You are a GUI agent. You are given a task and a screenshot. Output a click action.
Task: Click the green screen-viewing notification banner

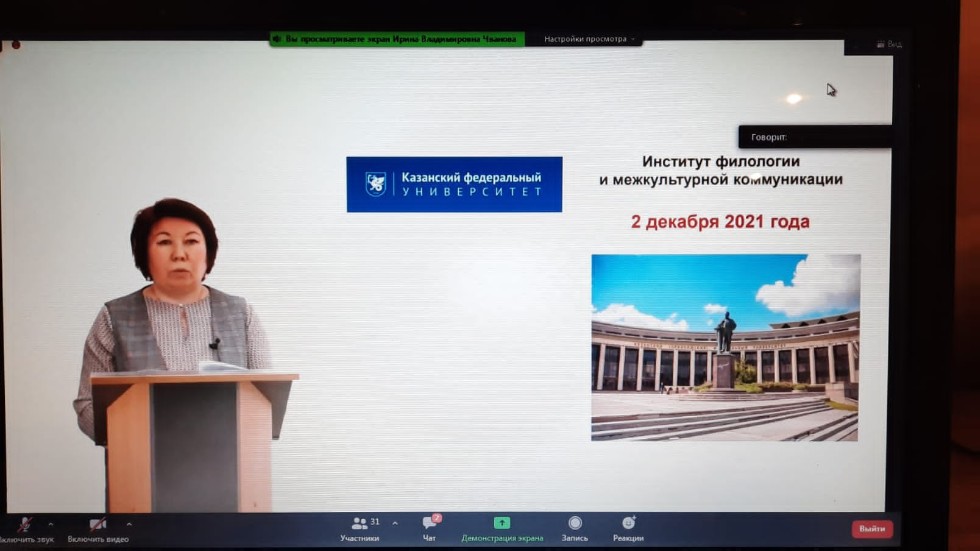397,39
